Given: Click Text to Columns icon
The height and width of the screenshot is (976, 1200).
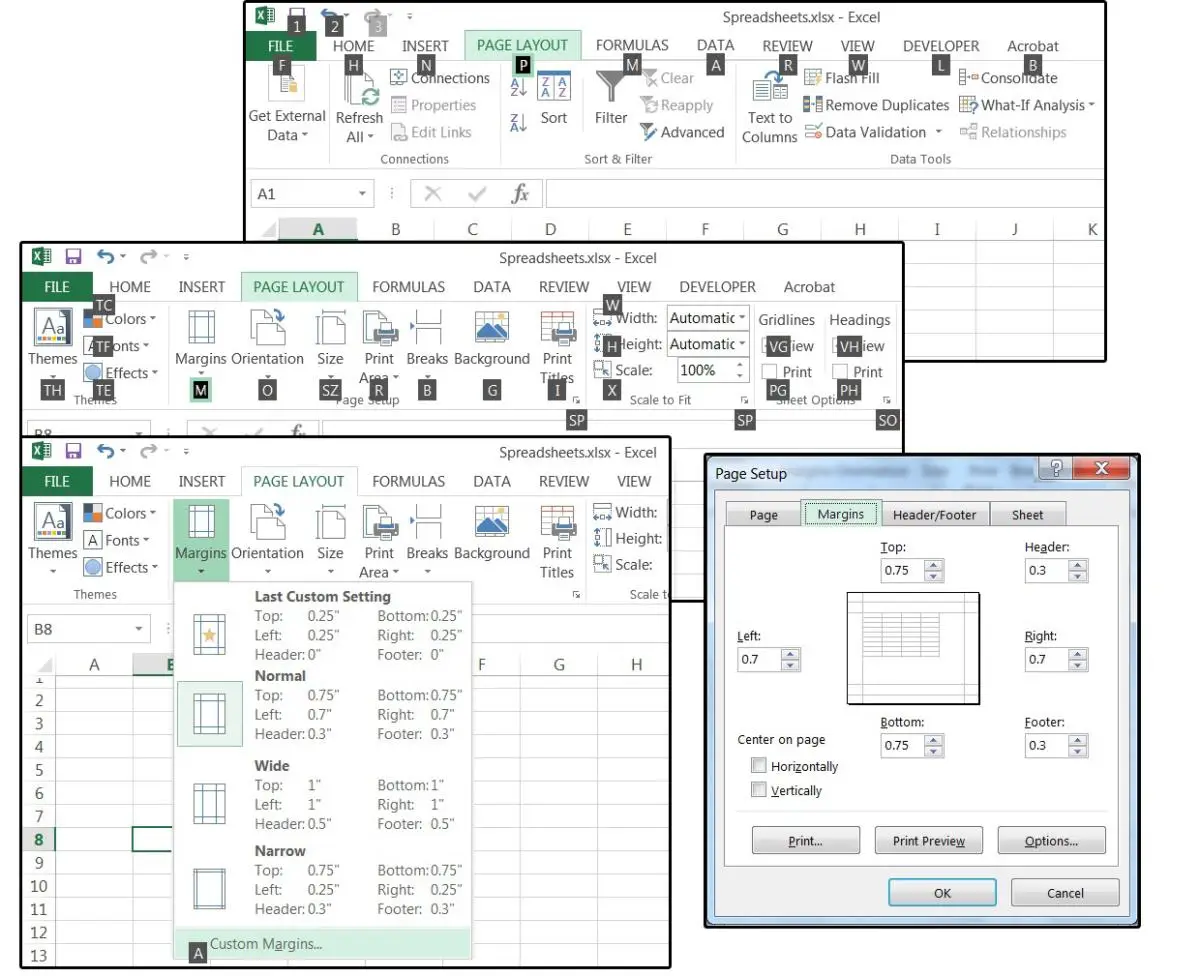Looking at the screenshot, I should pos(770,88).
